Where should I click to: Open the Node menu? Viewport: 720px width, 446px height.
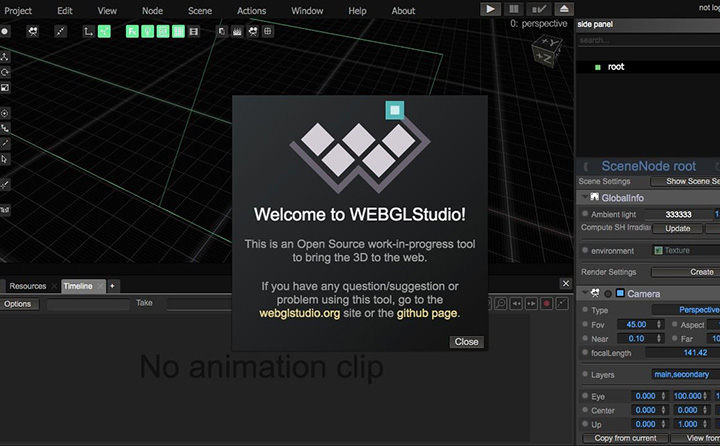152,11
